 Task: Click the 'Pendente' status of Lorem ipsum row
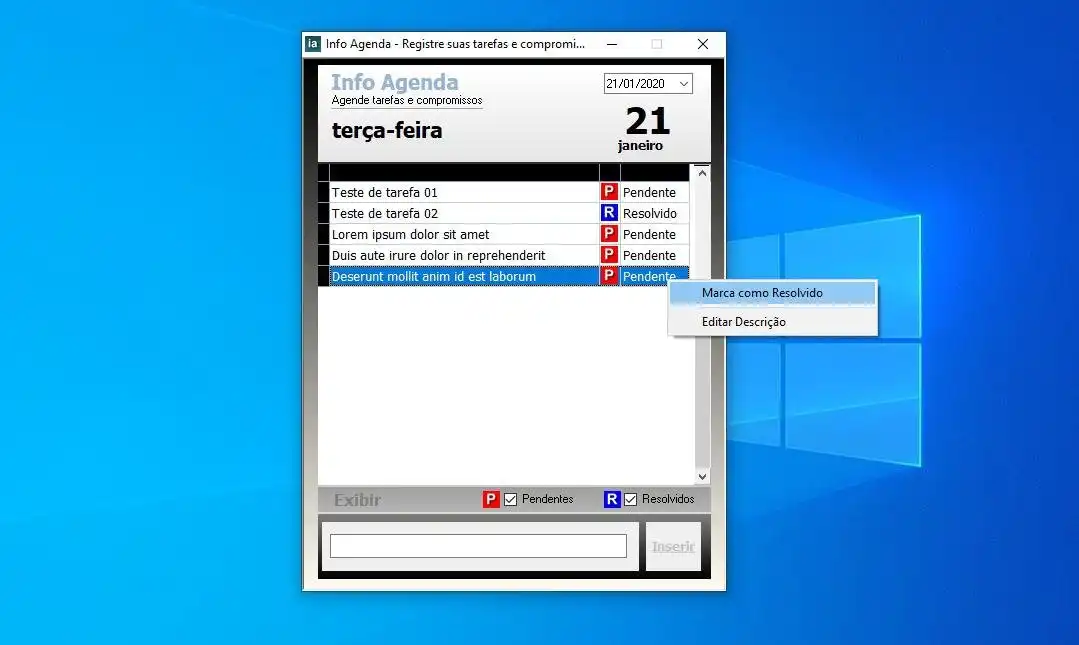point(649,234)
